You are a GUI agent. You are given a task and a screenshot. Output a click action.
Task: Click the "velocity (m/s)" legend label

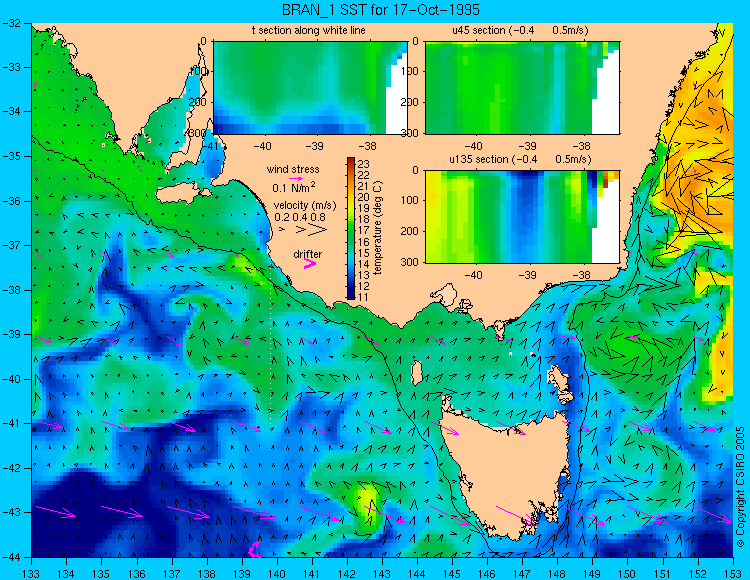pyautogui.click(x=305, y=206)
